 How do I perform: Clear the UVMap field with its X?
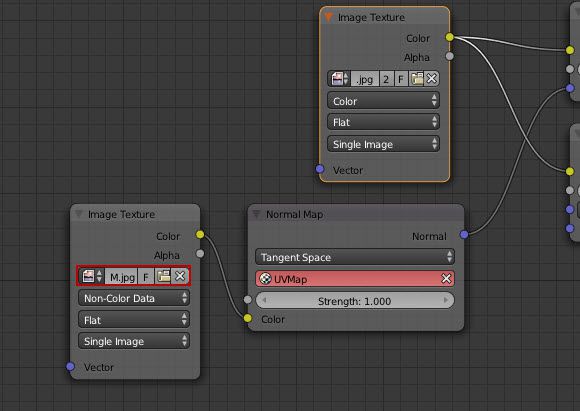pos(446,279)
